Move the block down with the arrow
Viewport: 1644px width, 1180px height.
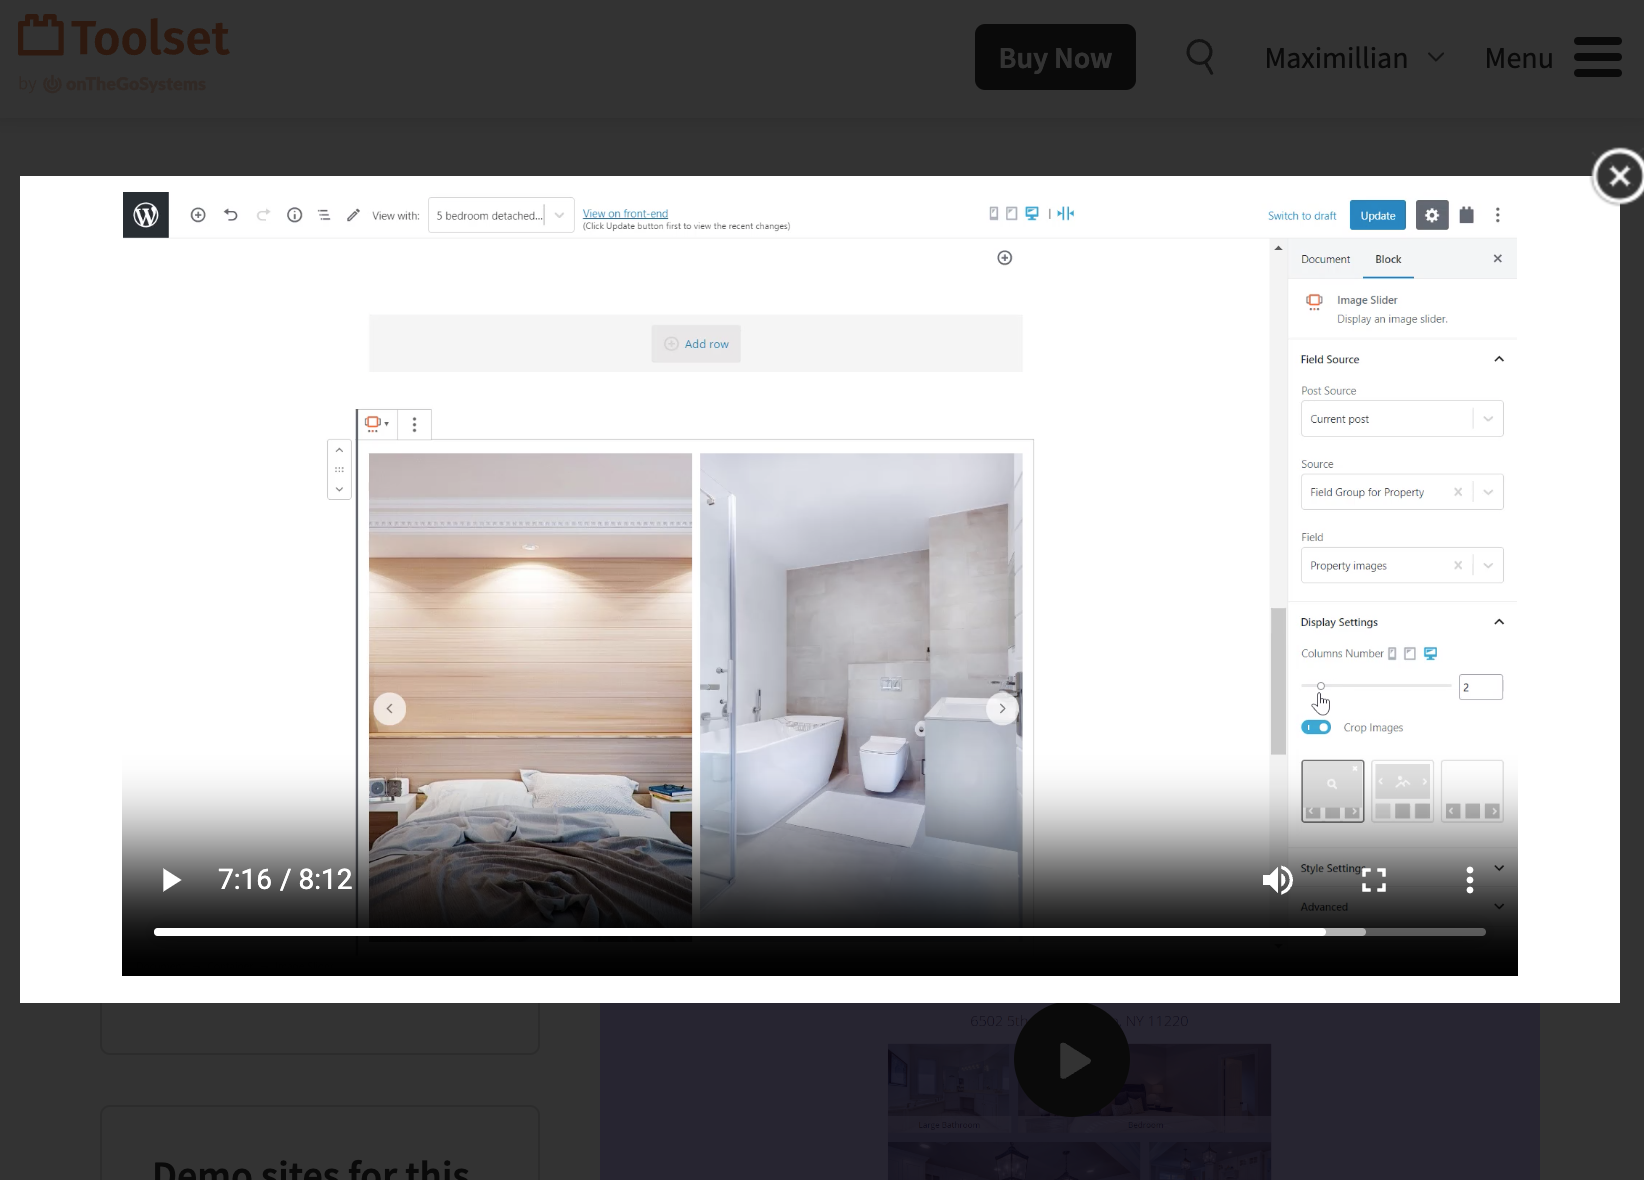pyautogui.click(x=339, y=489)
